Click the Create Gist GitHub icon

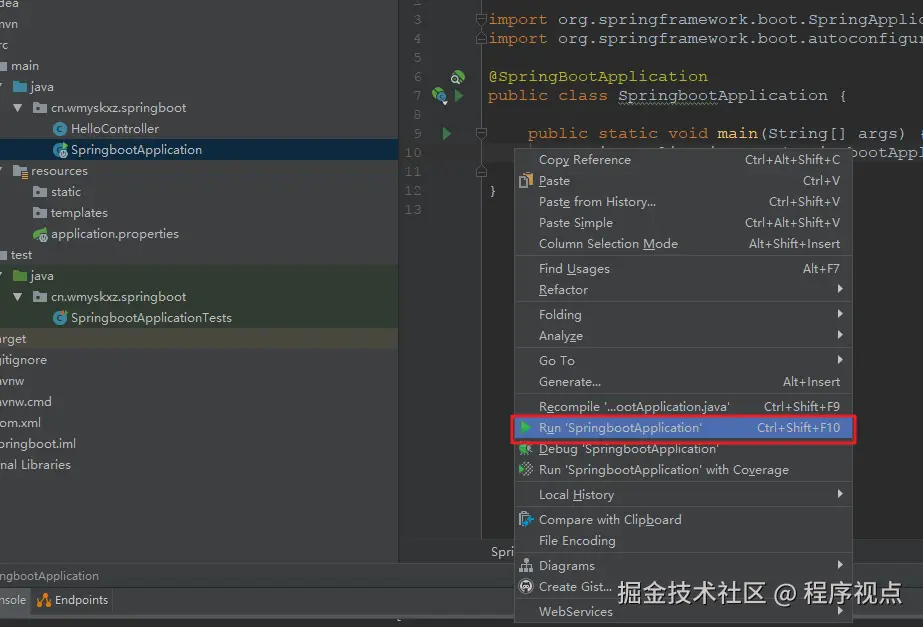click(x=526, y=586)
